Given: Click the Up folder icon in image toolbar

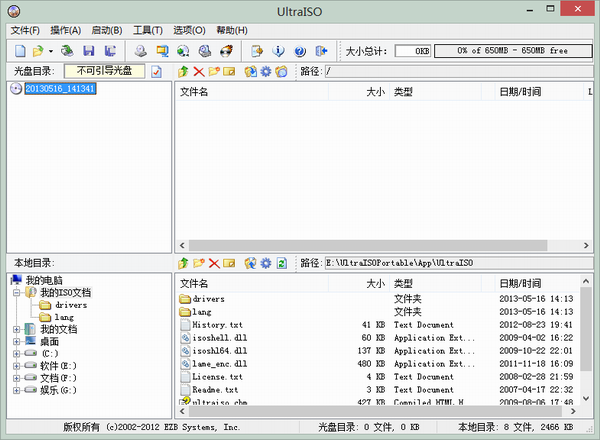Looking at the screenshot, I should [183, 71].
